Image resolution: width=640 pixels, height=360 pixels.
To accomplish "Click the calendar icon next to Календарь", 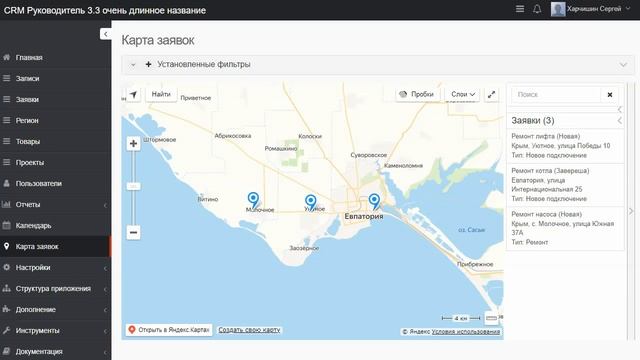I will [7, 225].
